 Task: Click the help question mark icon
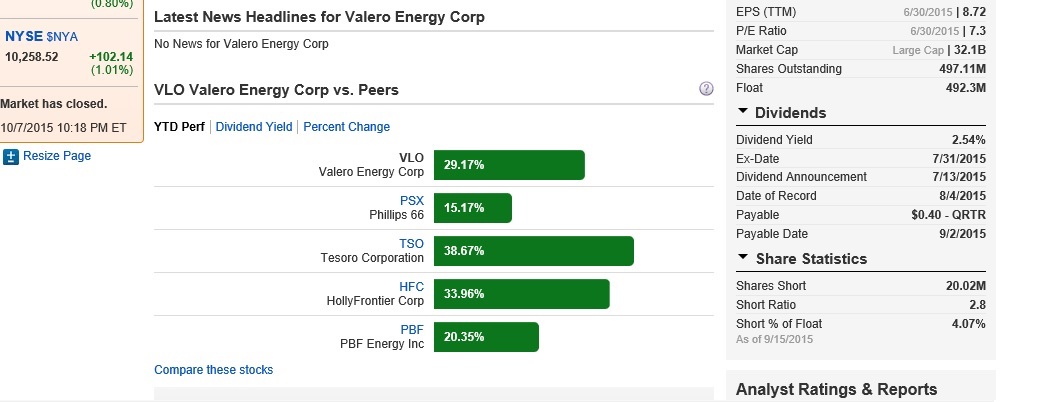click(706, 89)
